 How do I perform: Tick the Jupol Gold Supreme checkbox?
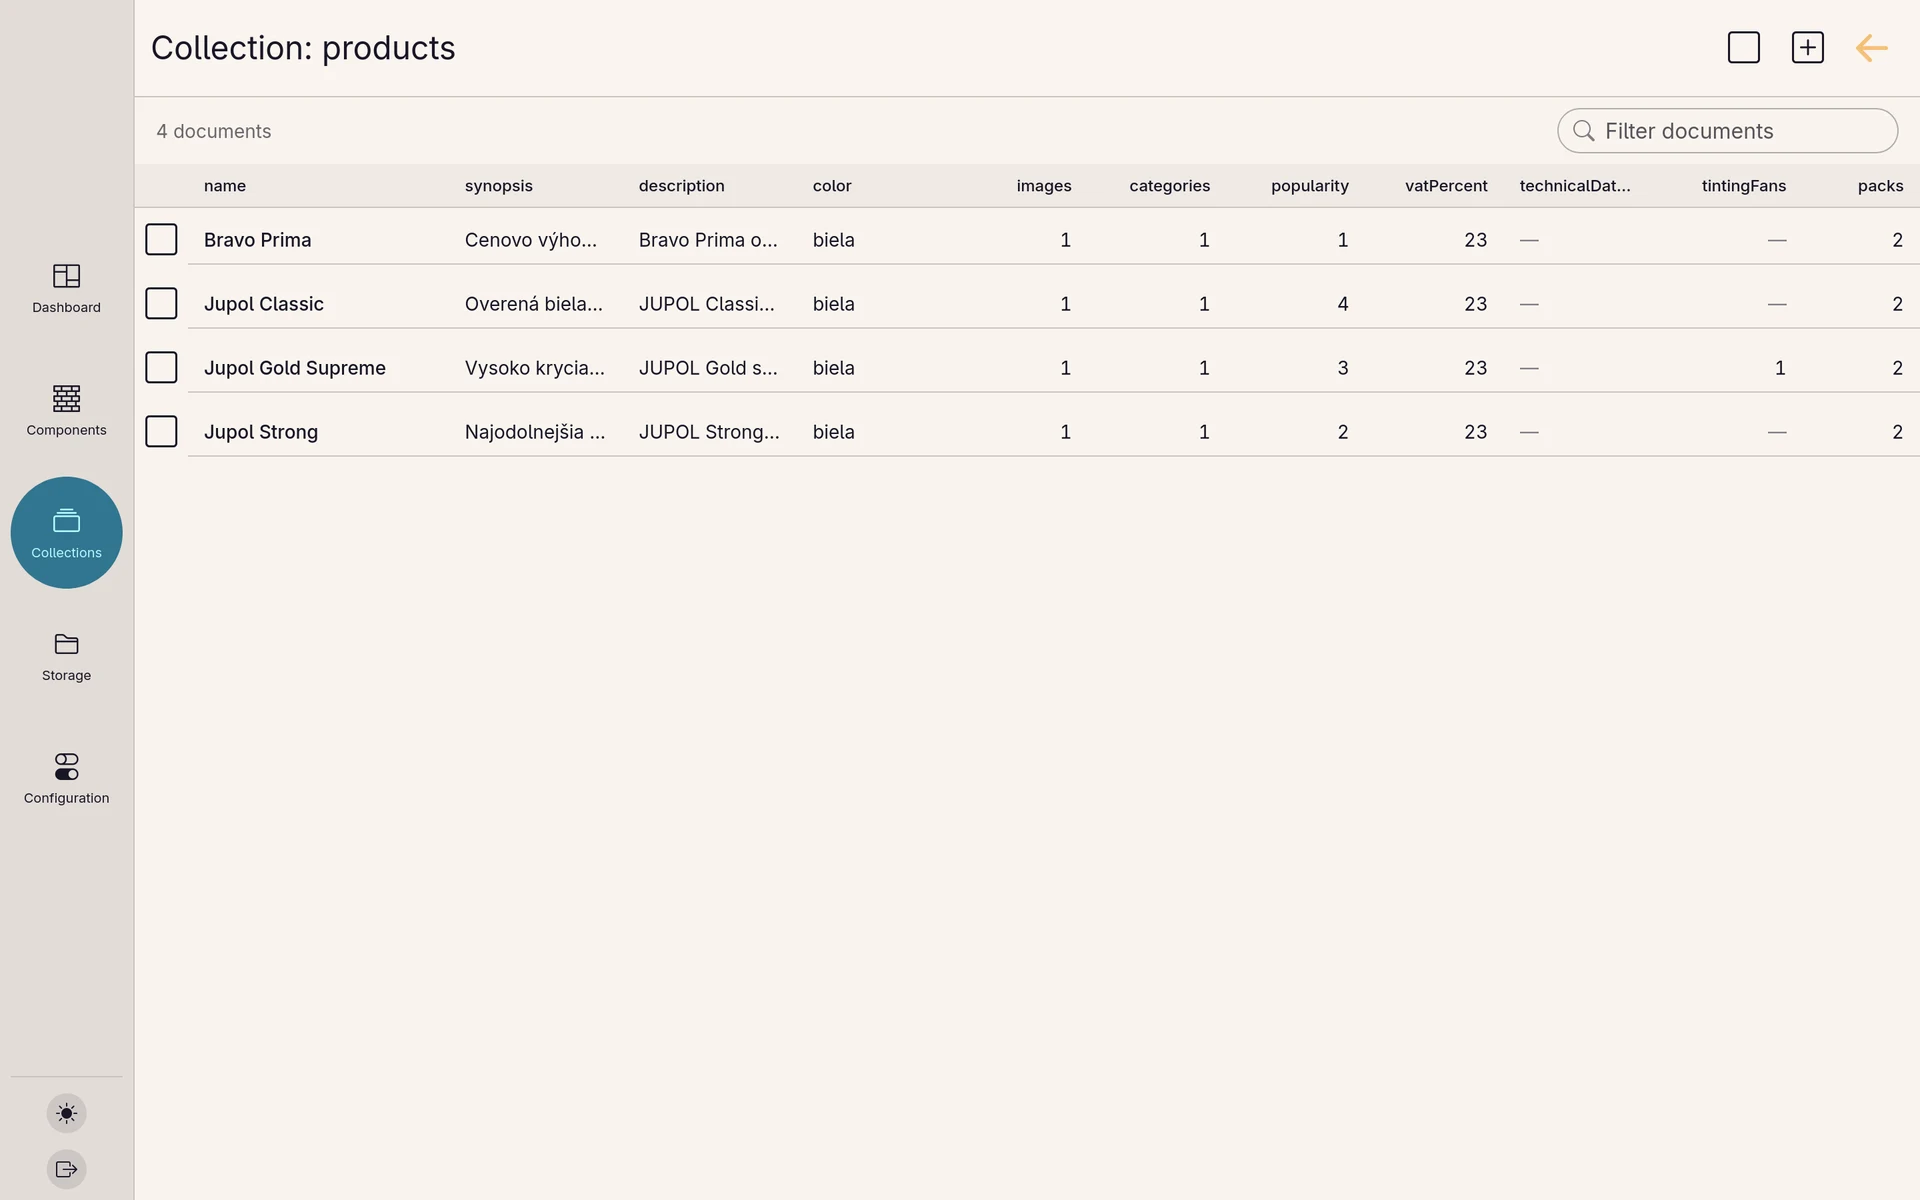click(161, 368)
